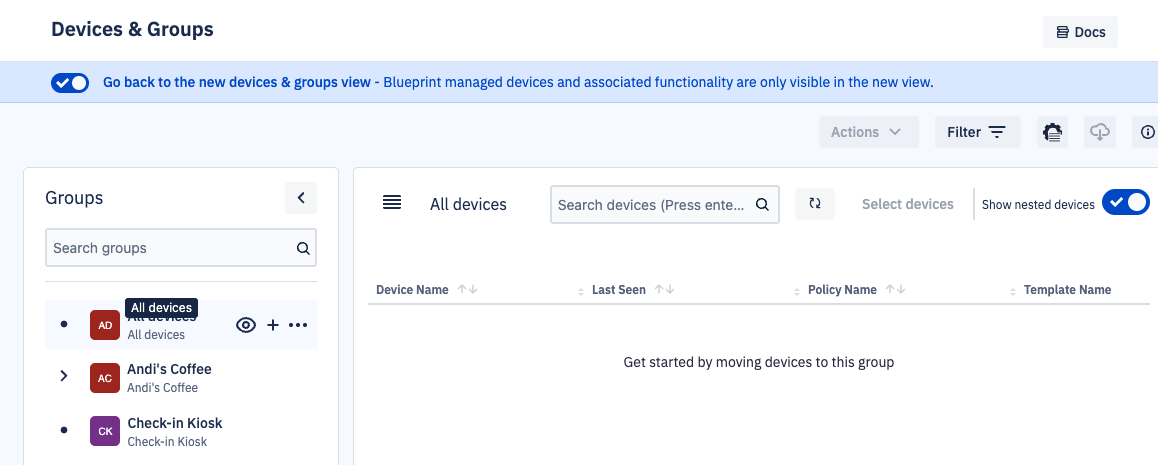Sort by Device Name column
The image size is (1158, 465).
tap(467, 290)
